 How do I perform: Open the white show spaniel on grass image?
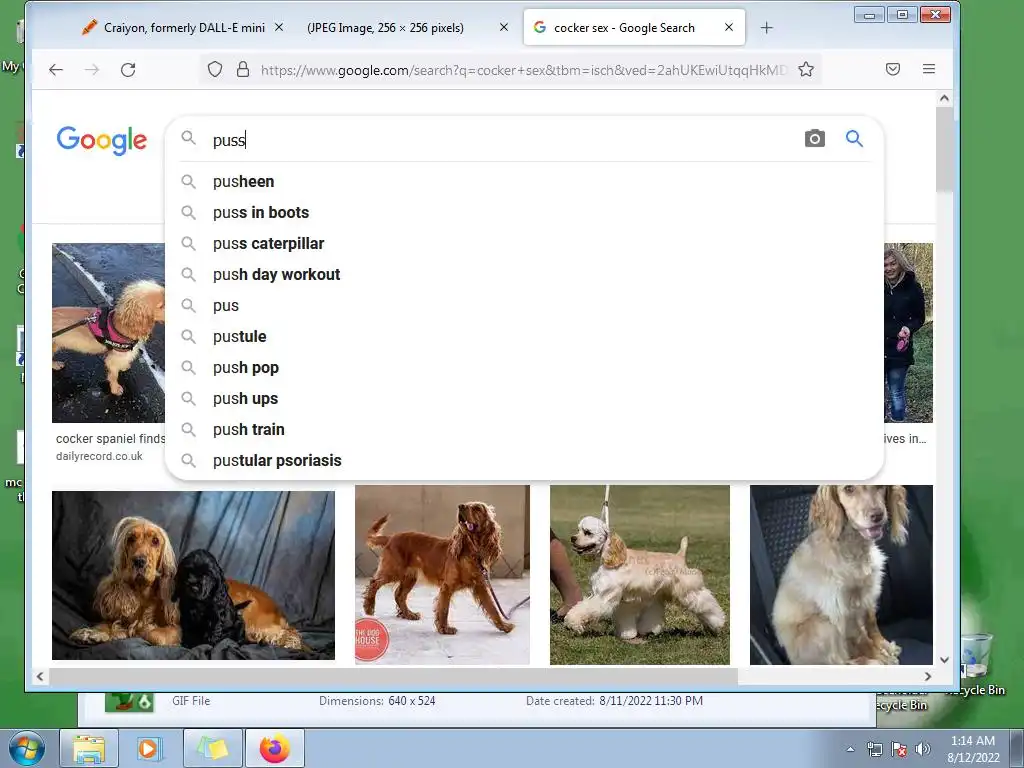pos(640,575)
